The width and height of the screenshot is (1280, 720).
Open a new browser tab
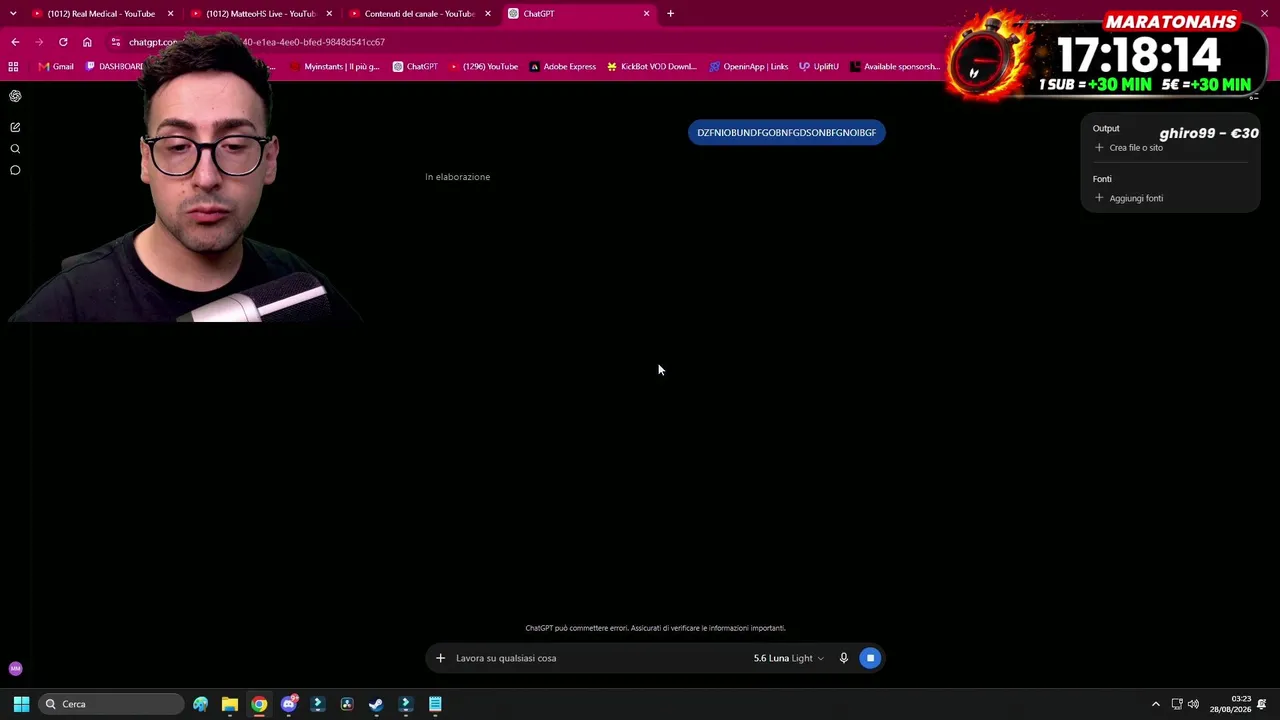point(670,14)
